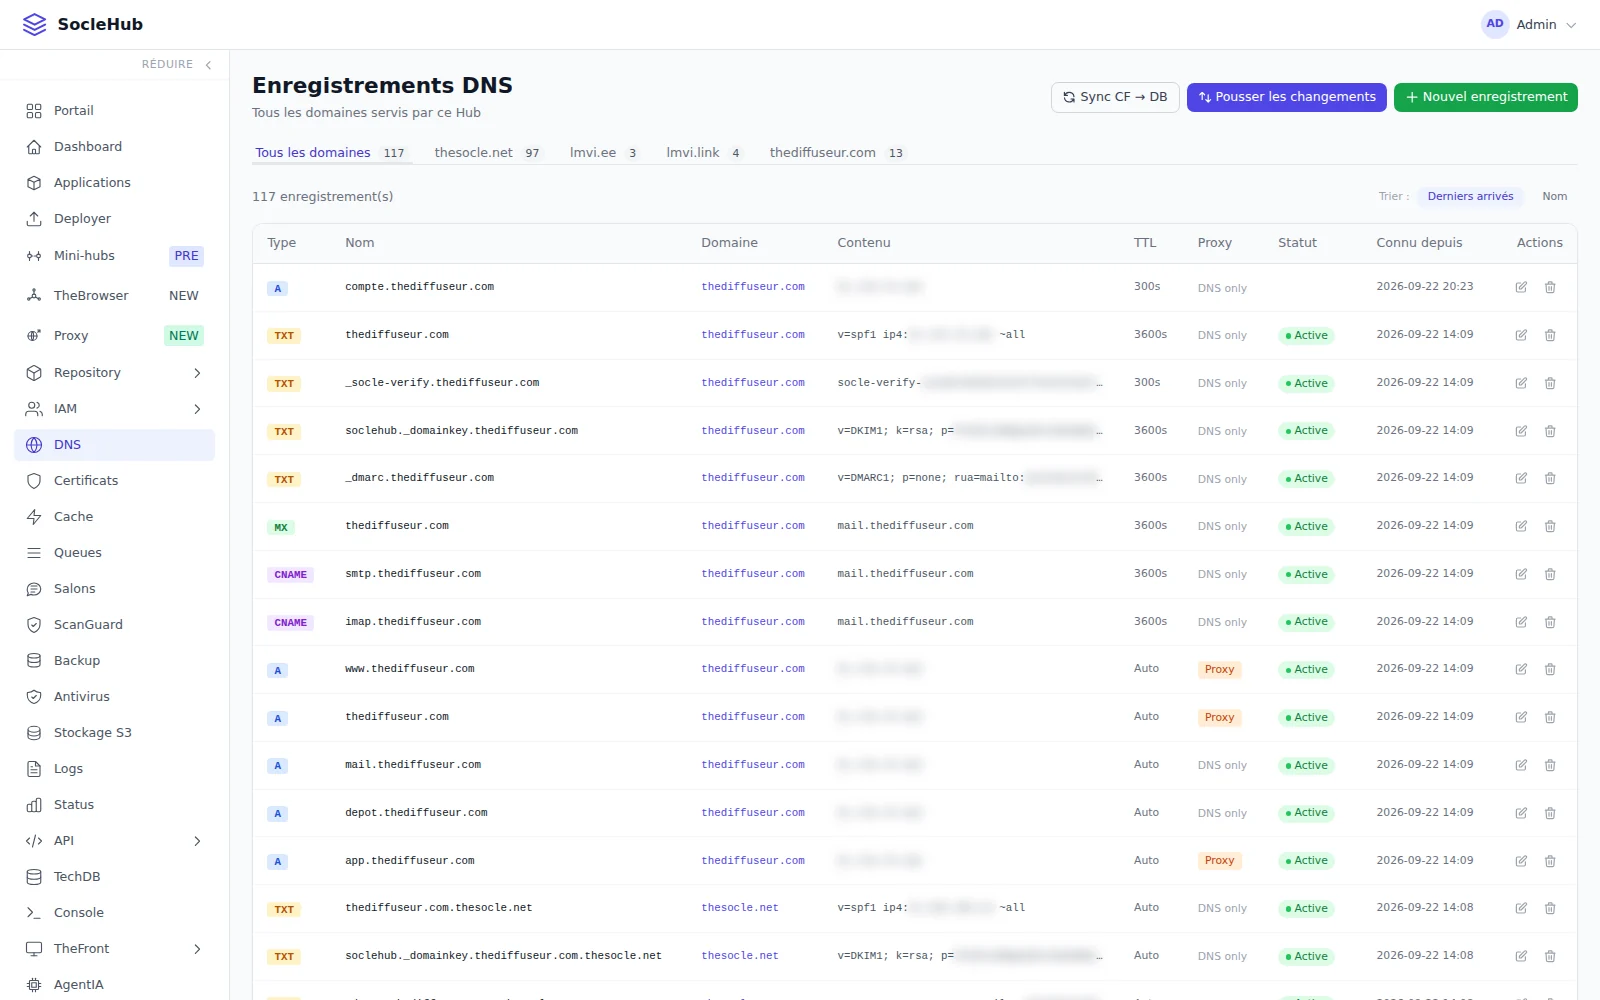Click the SocleHub logo
This screenshot has width=1600, height=1000.
[82, 24]
